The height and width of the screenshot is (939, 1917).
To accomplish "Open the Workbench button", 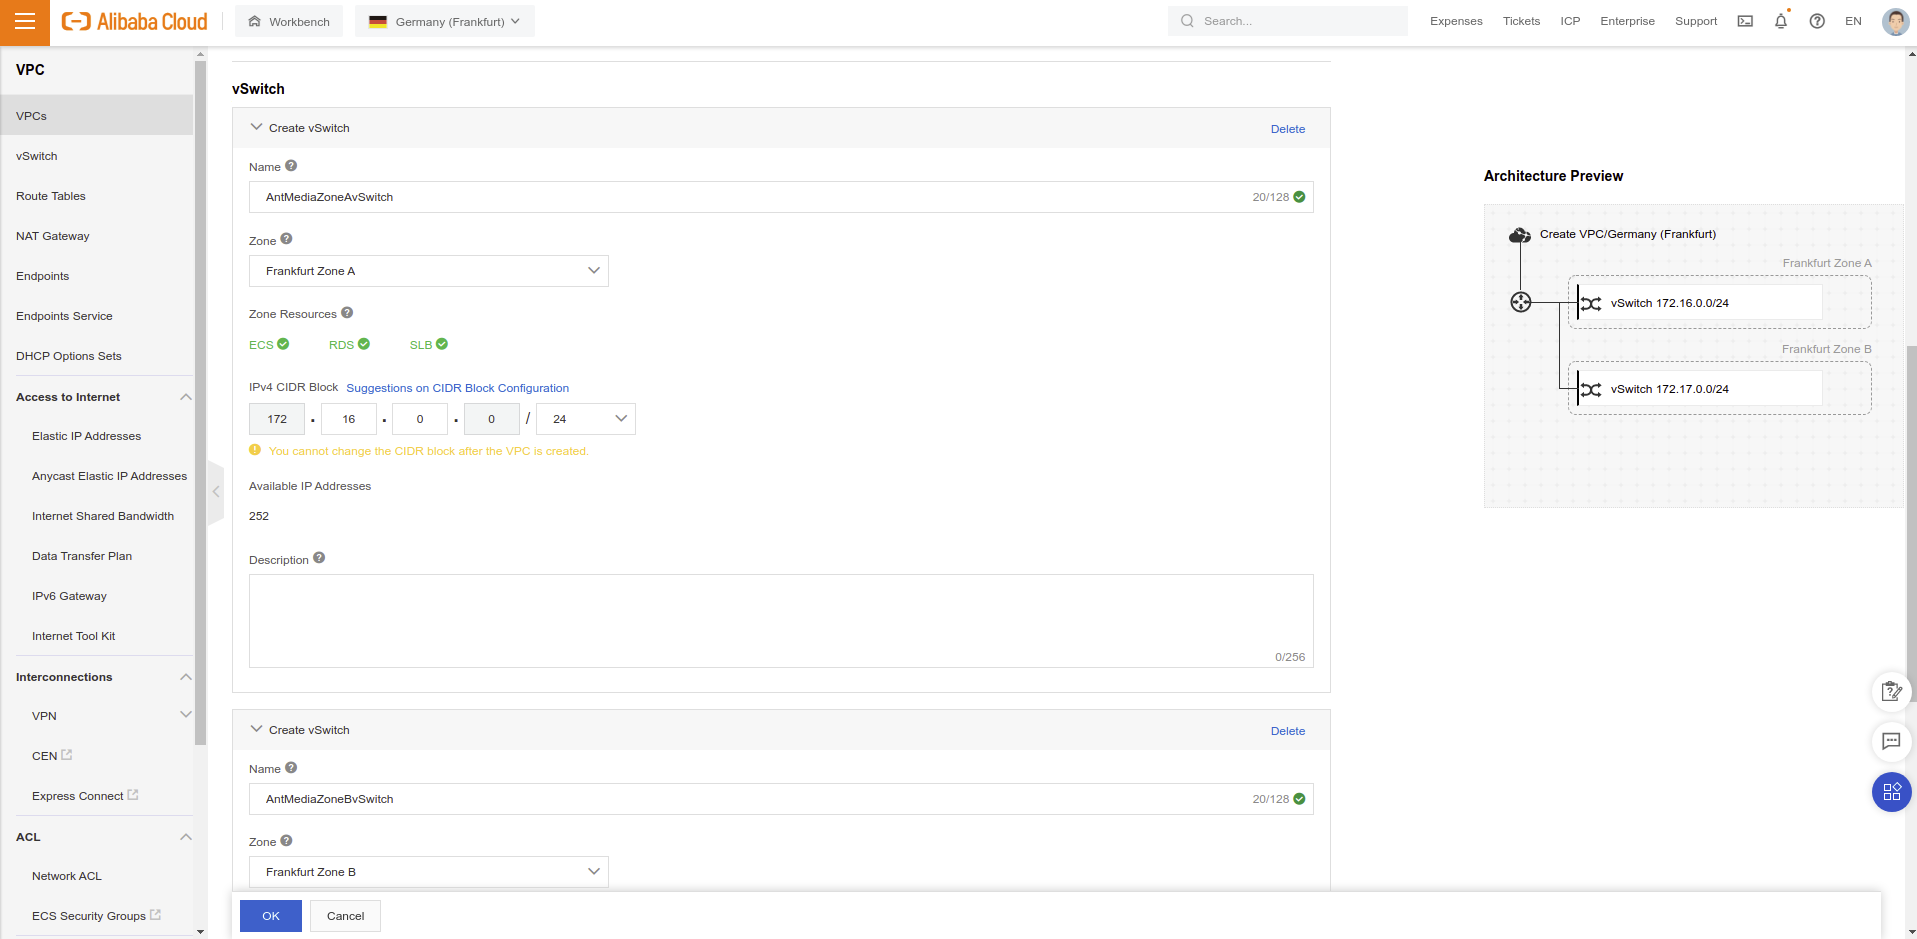I will point(289,21).
